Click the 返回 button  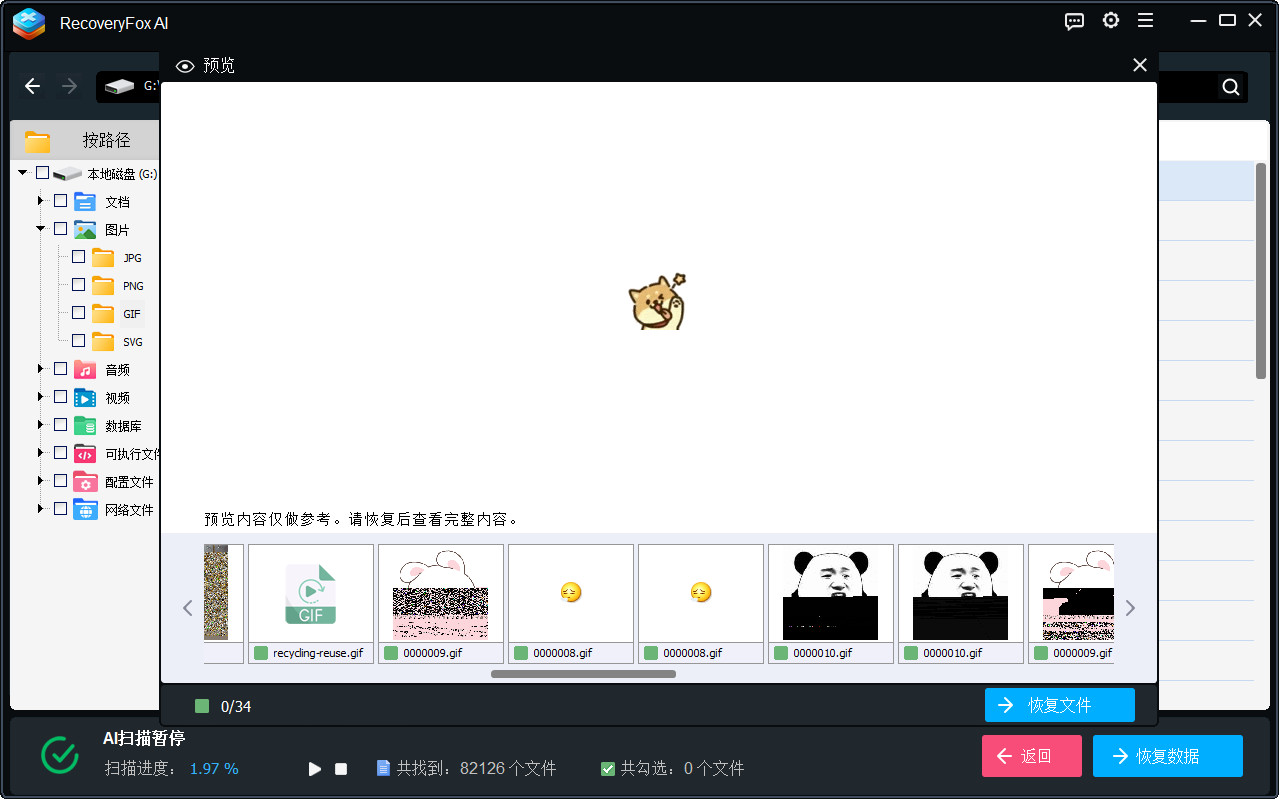click(x=1031, y=756)
